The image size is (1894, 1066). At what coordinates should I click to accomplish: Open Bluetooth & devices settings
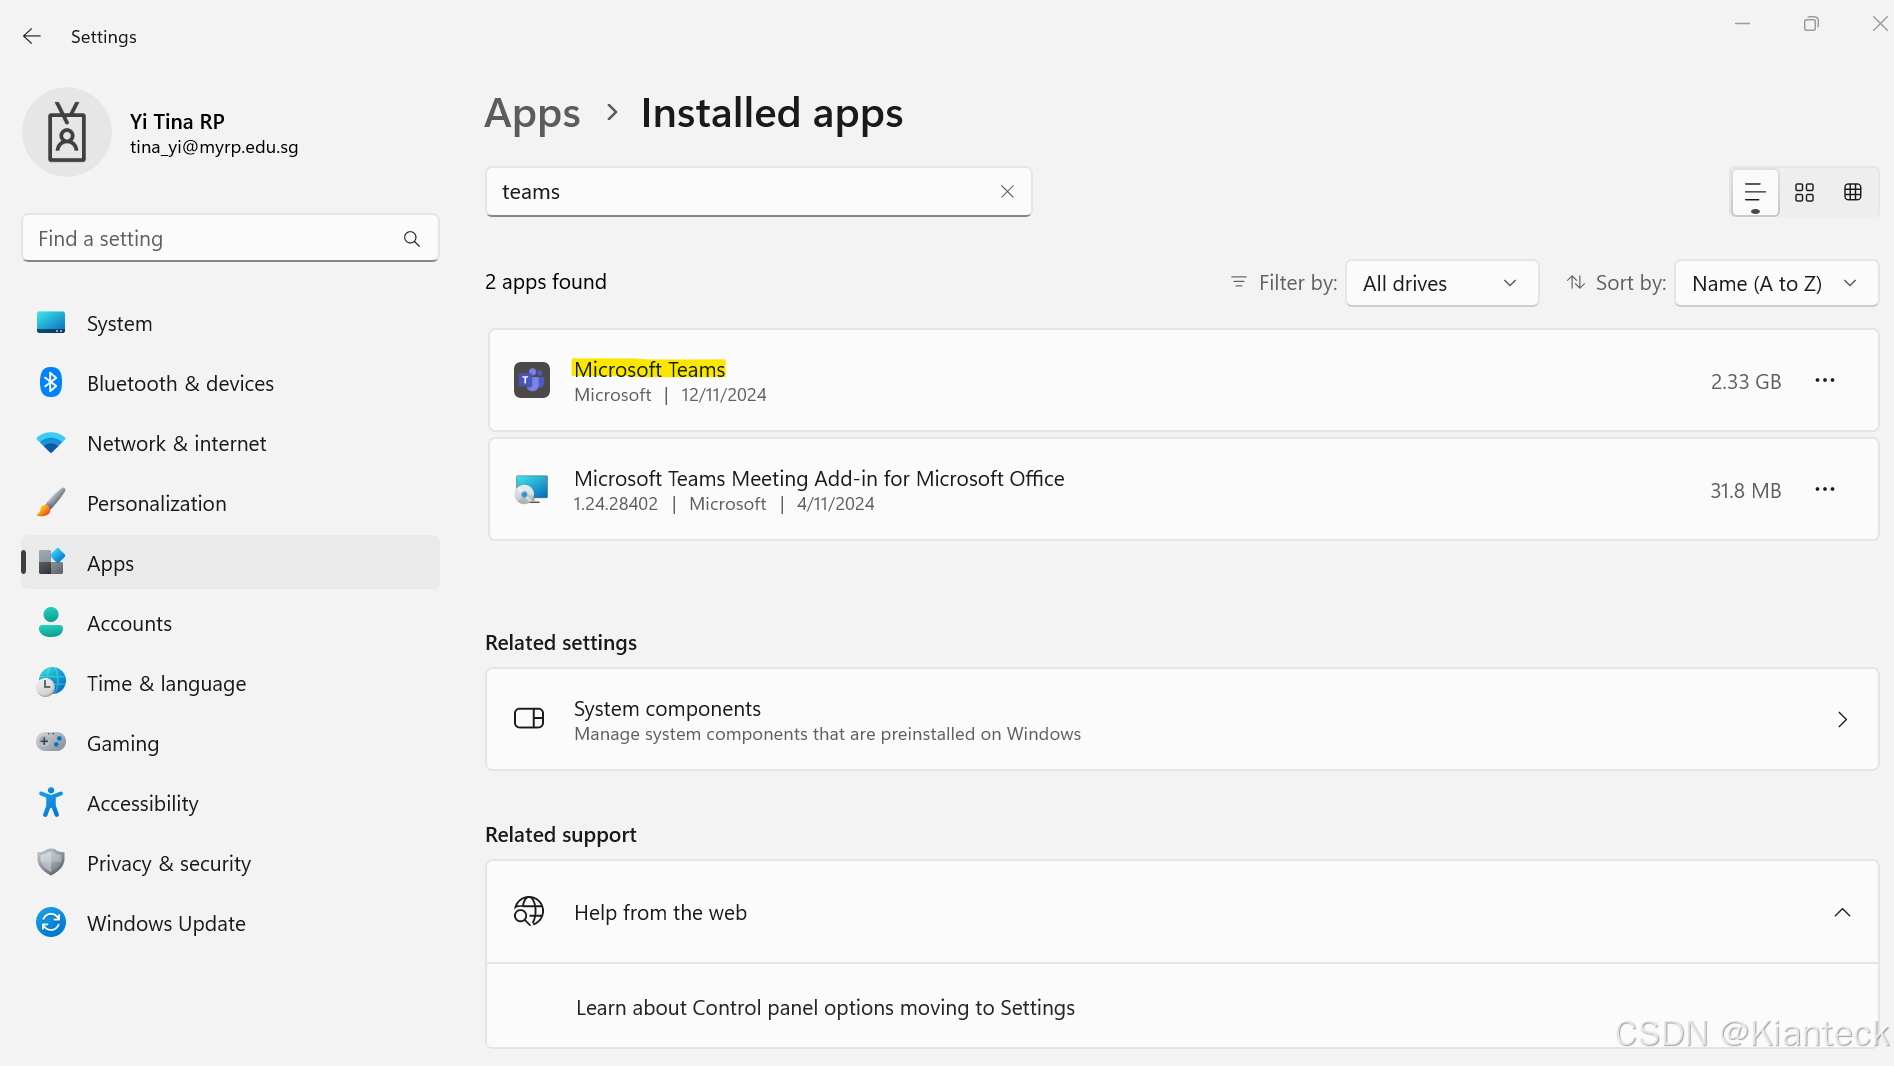[x=230, y=383]
